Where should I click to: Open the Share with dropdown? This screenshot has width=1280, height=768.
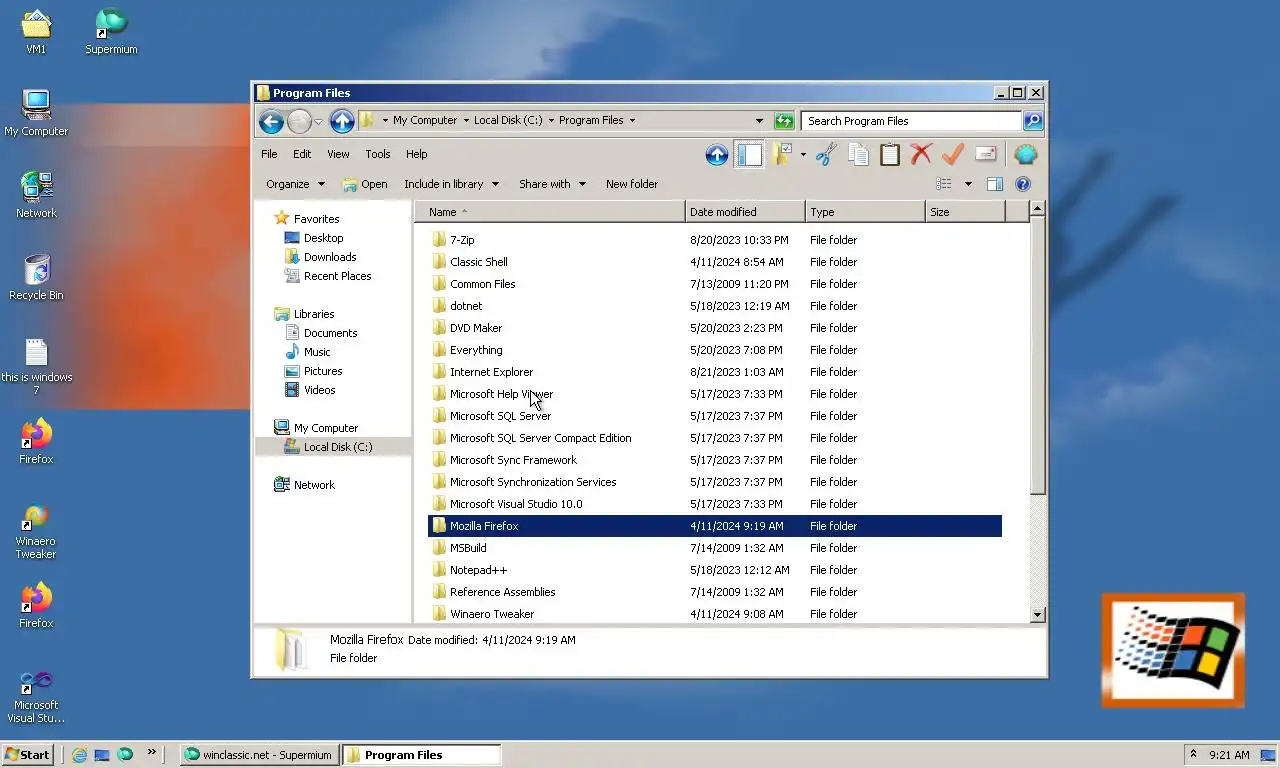(x=552, y=184)
